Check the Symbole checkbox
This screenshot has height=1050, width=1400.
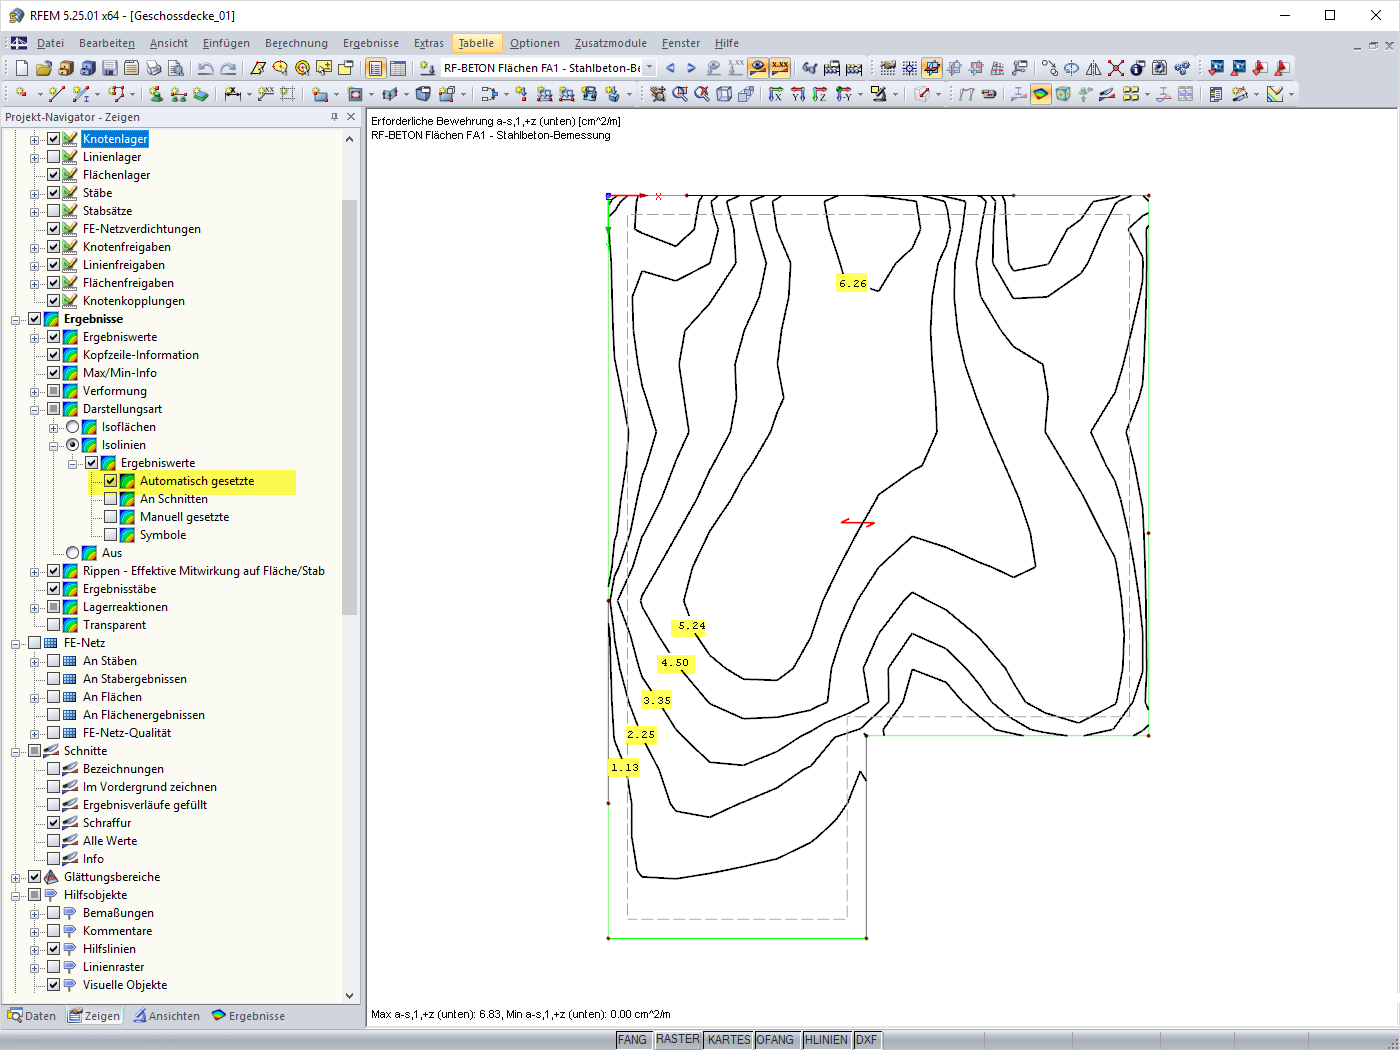[110, 535]
